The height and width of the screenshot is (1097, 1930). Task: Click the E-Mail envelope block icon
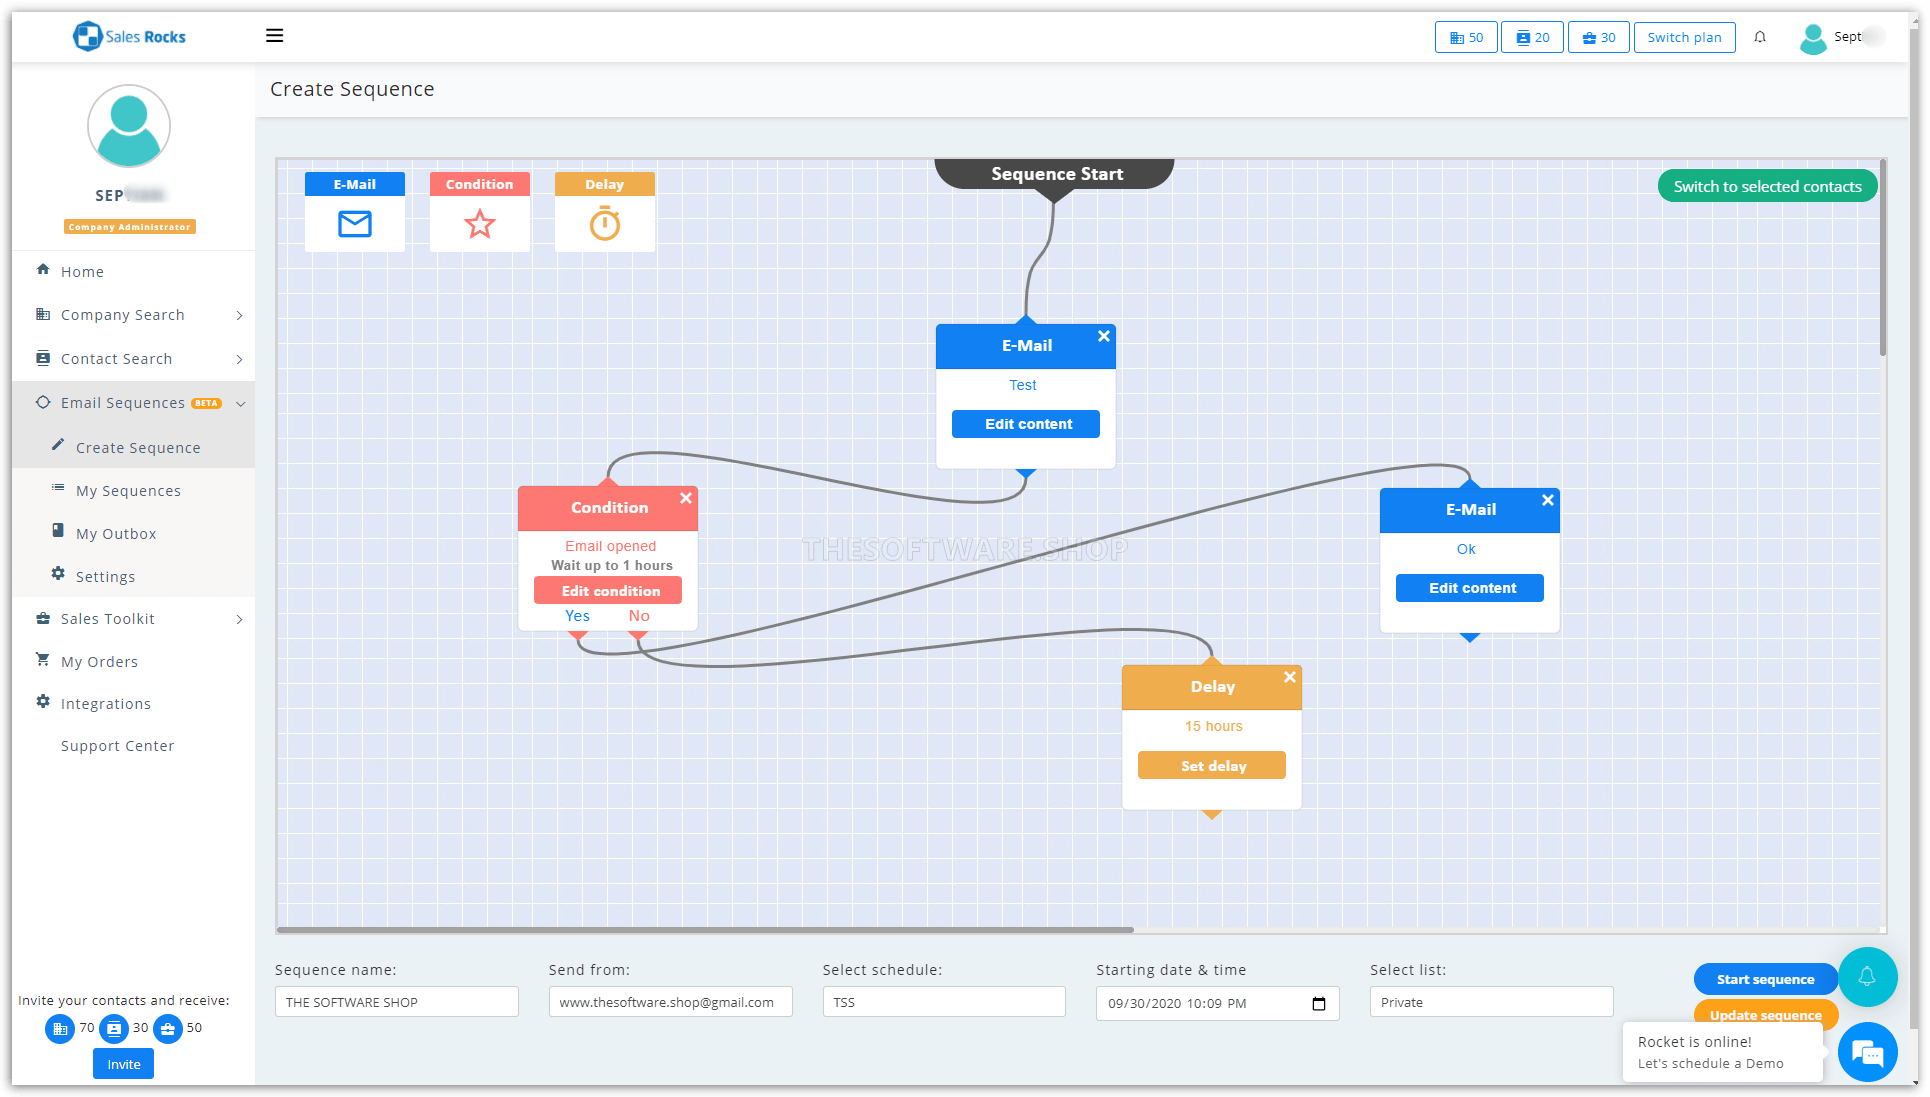tap(355, 223)
